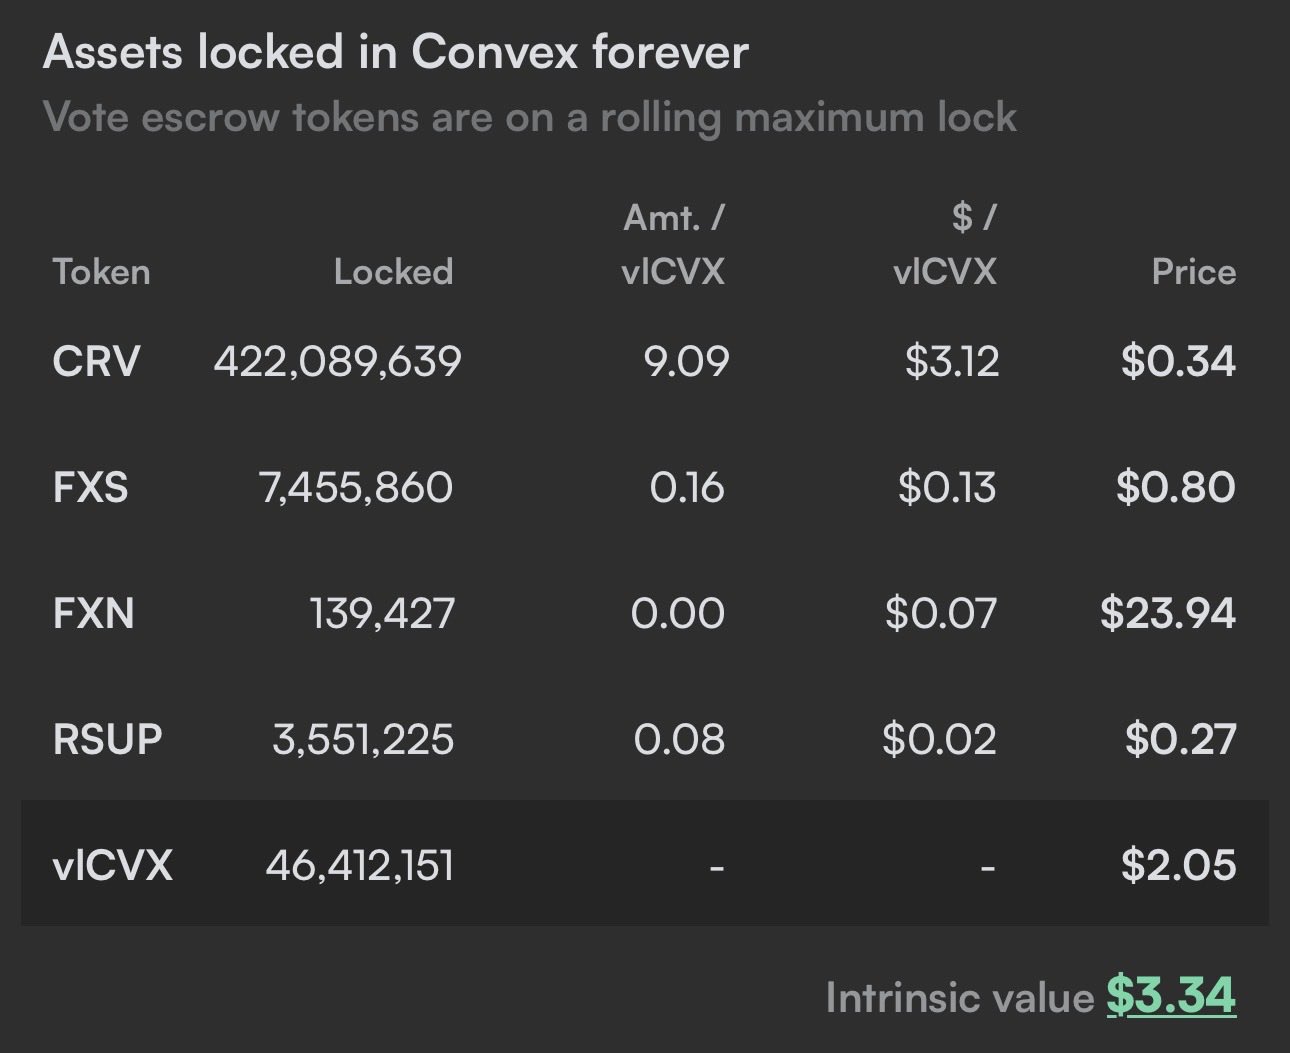Click CRV dollar per vlCVX value $3.12
1290x1053 pixels.
pyautogui.click(x=951, y=361)
